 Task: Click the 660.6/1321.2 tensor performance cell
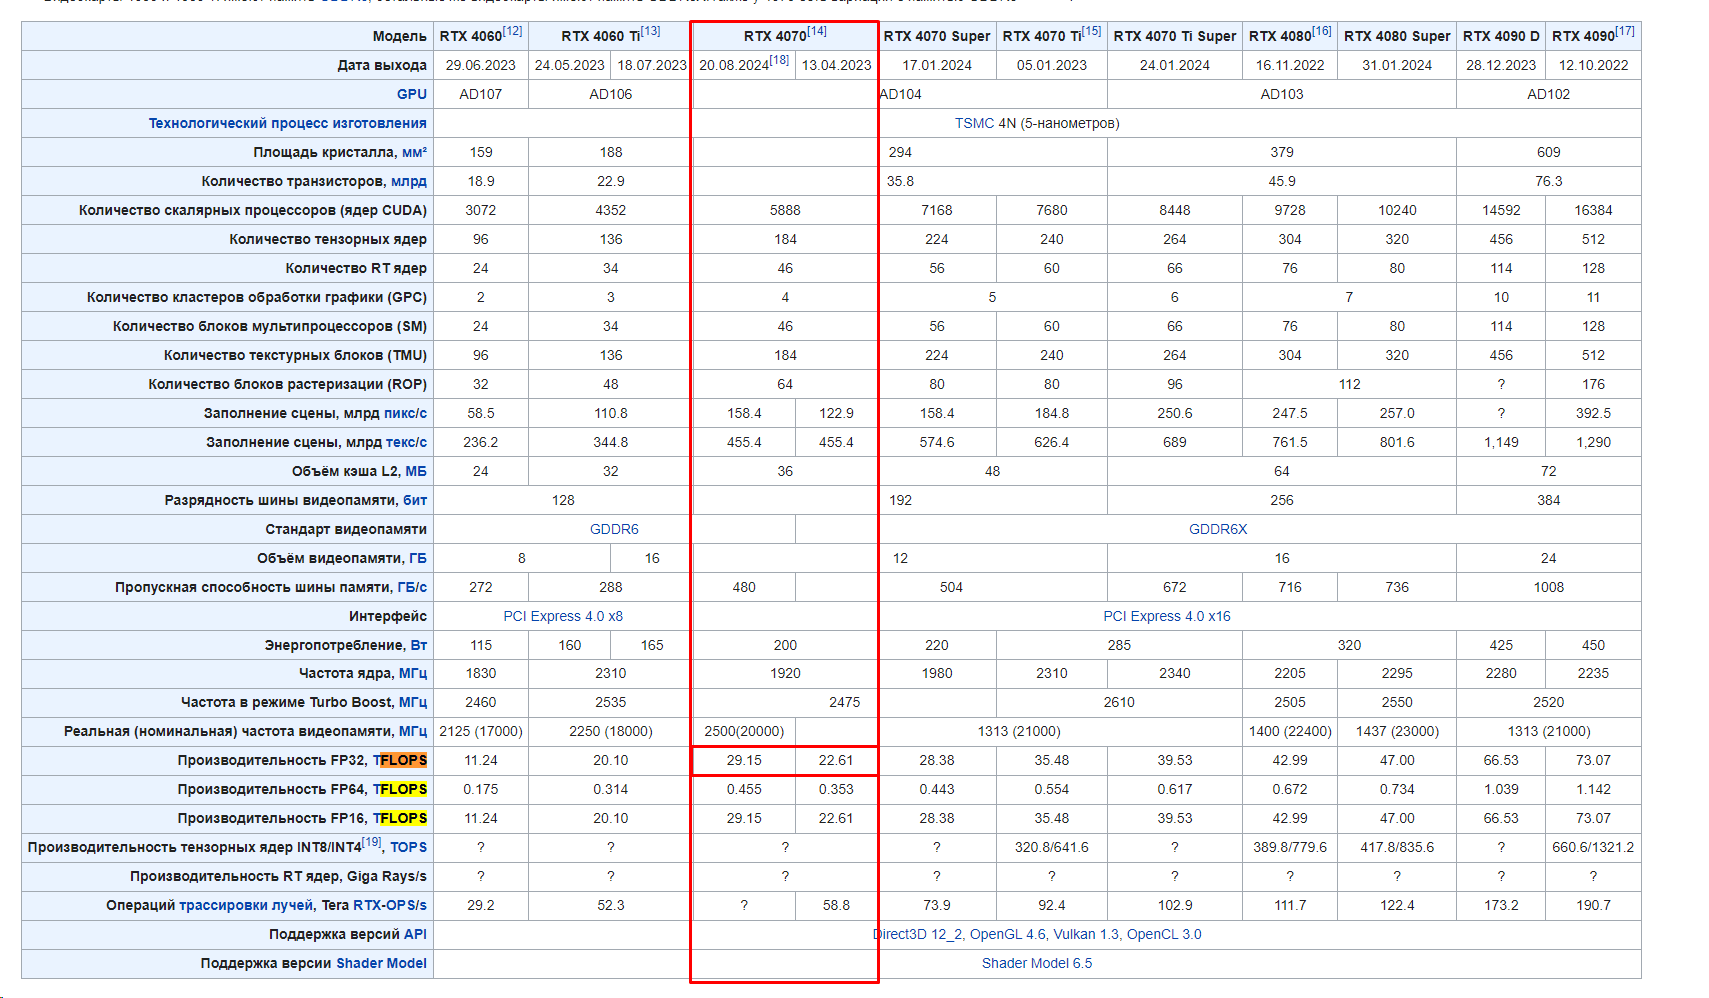coord(1594,847)
